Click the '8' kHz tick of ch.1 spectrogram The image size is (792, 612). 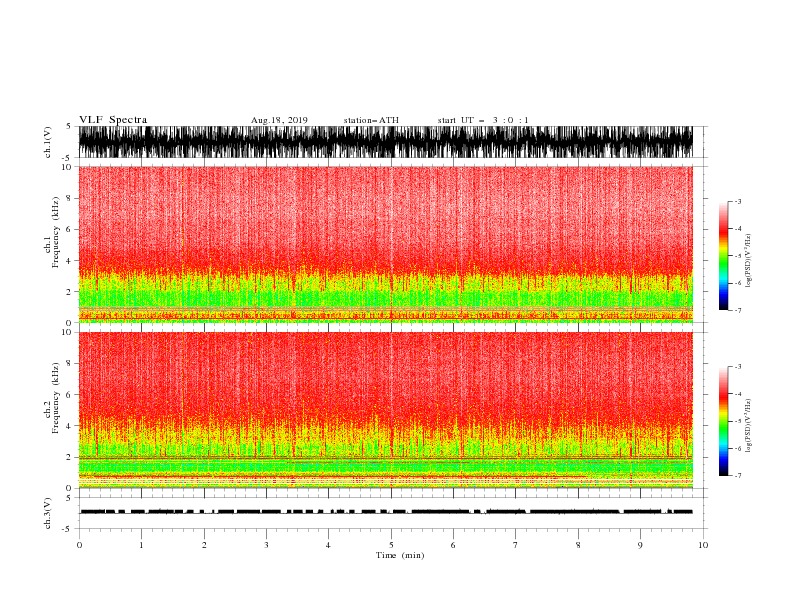tap(69, 198)
